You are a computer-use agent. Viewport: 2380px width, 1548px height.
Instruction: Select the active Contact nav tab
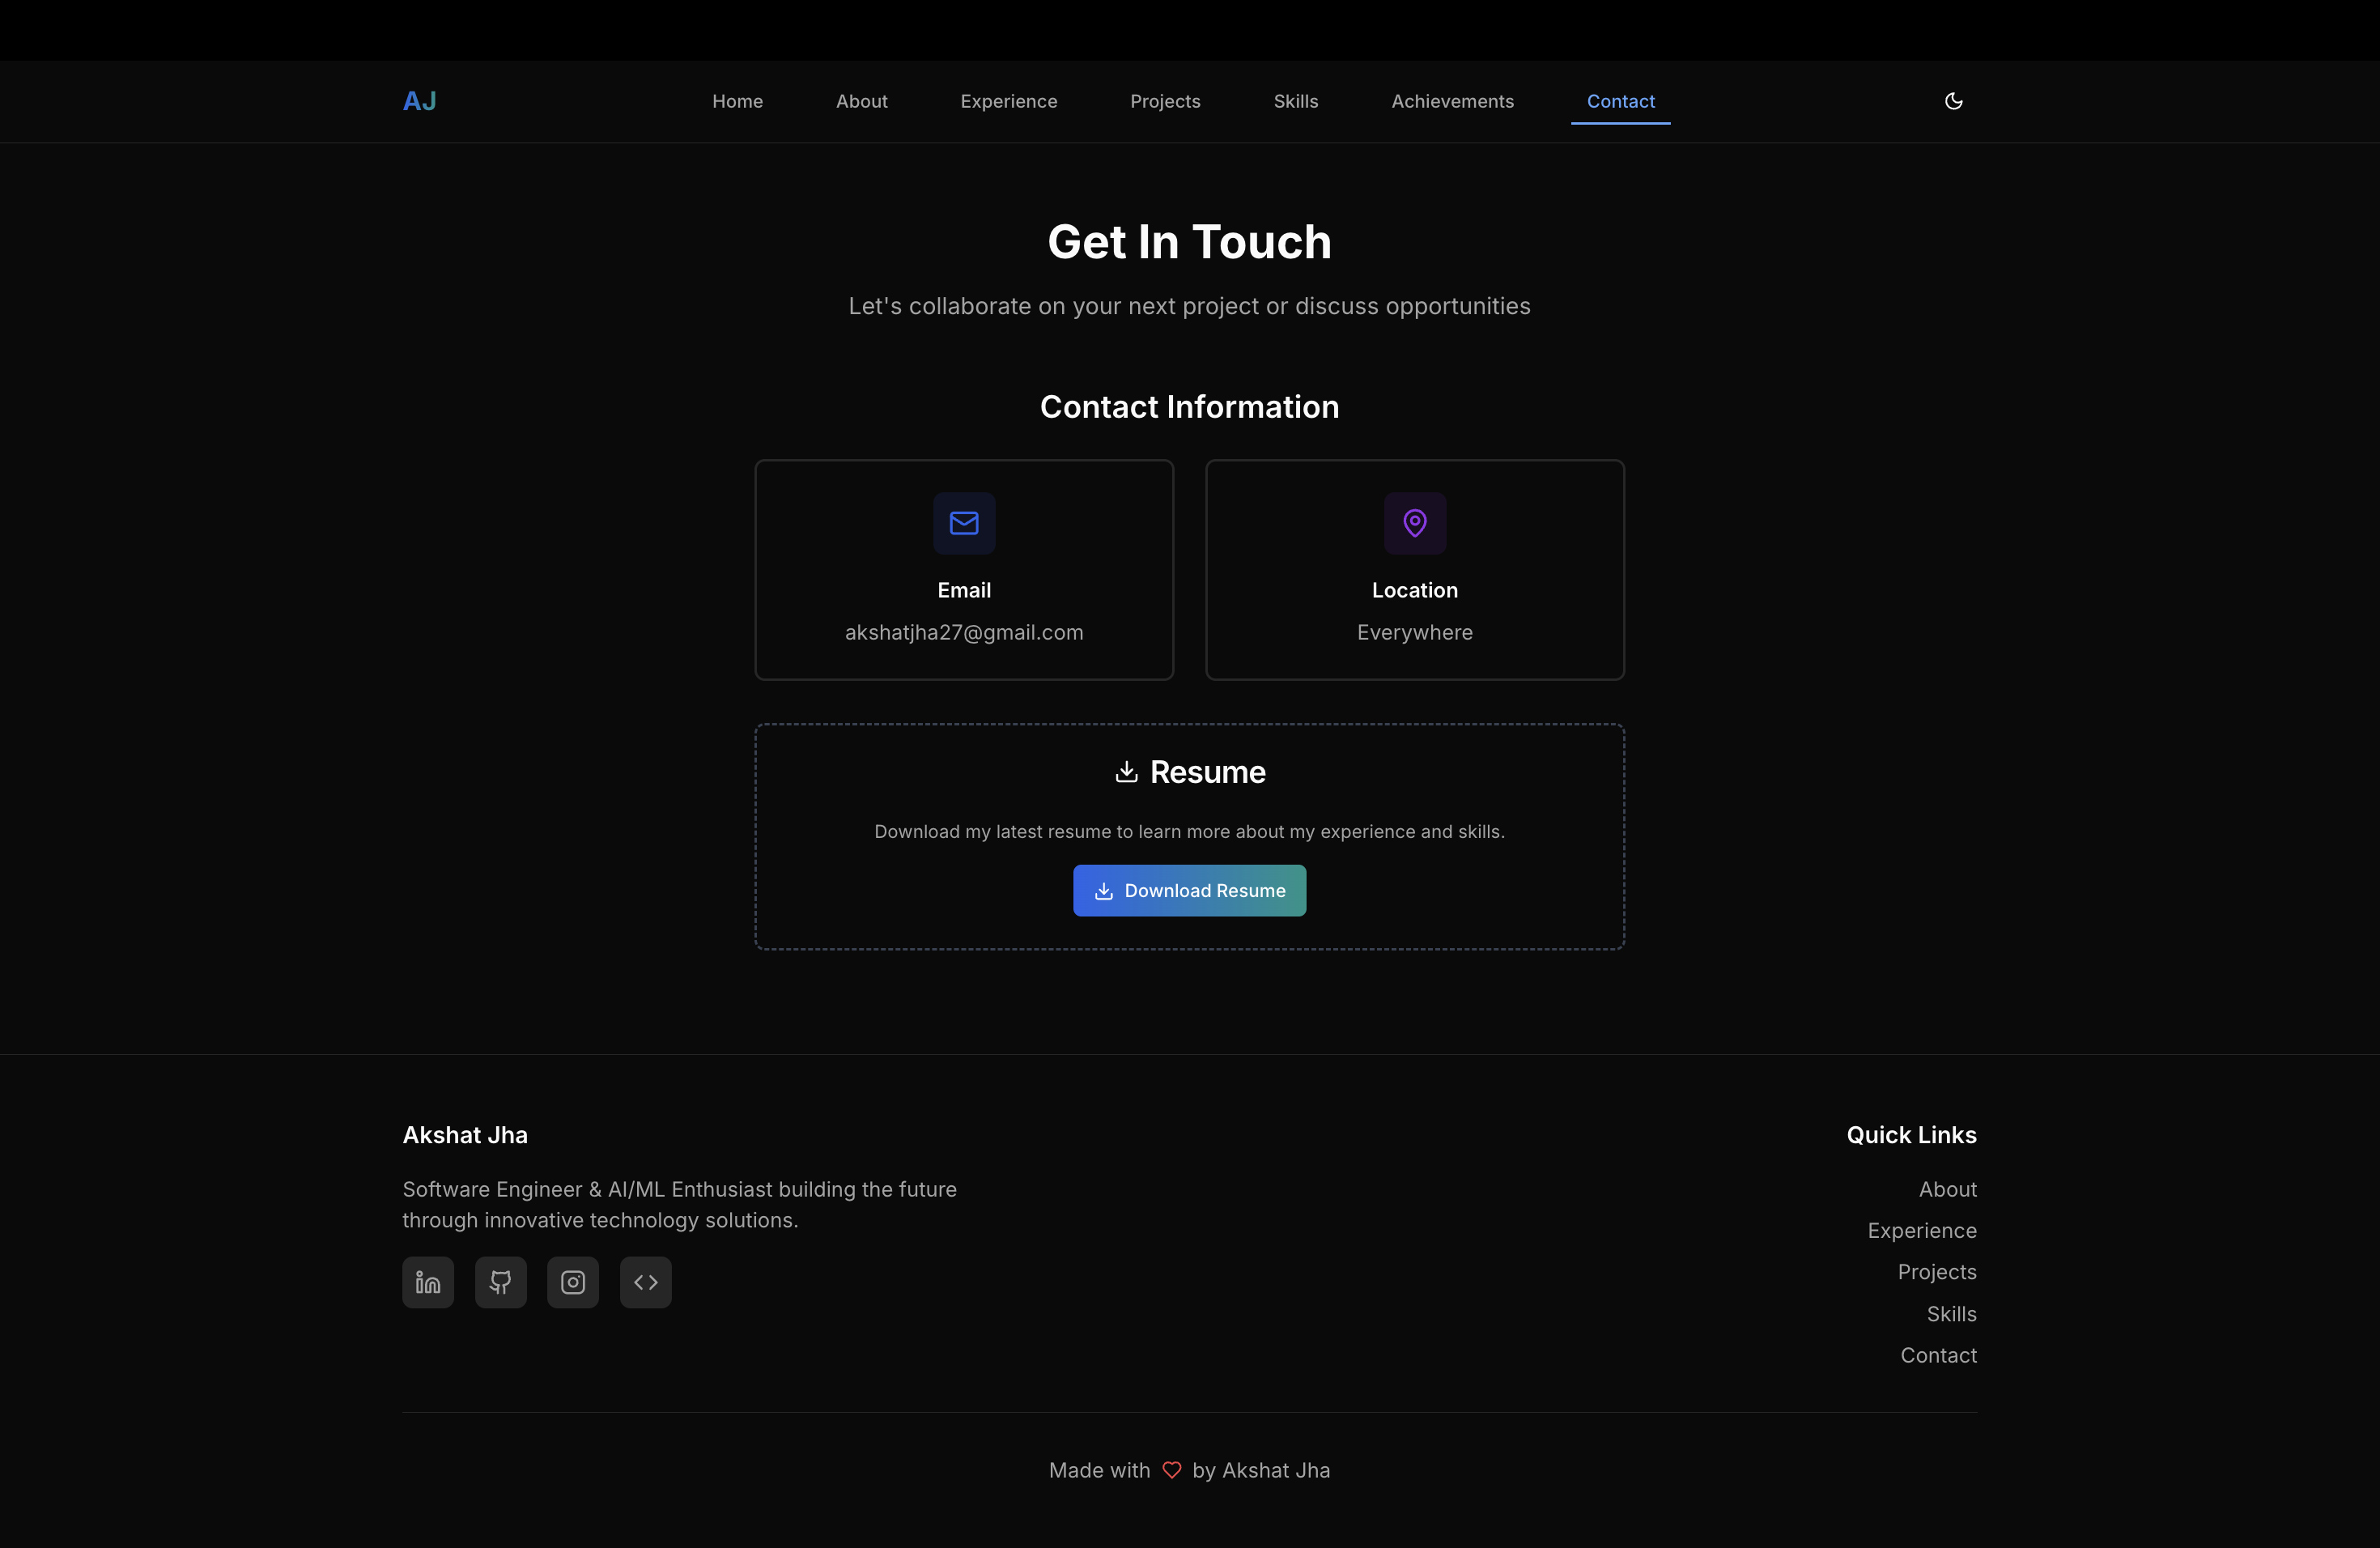(1620, 101)
